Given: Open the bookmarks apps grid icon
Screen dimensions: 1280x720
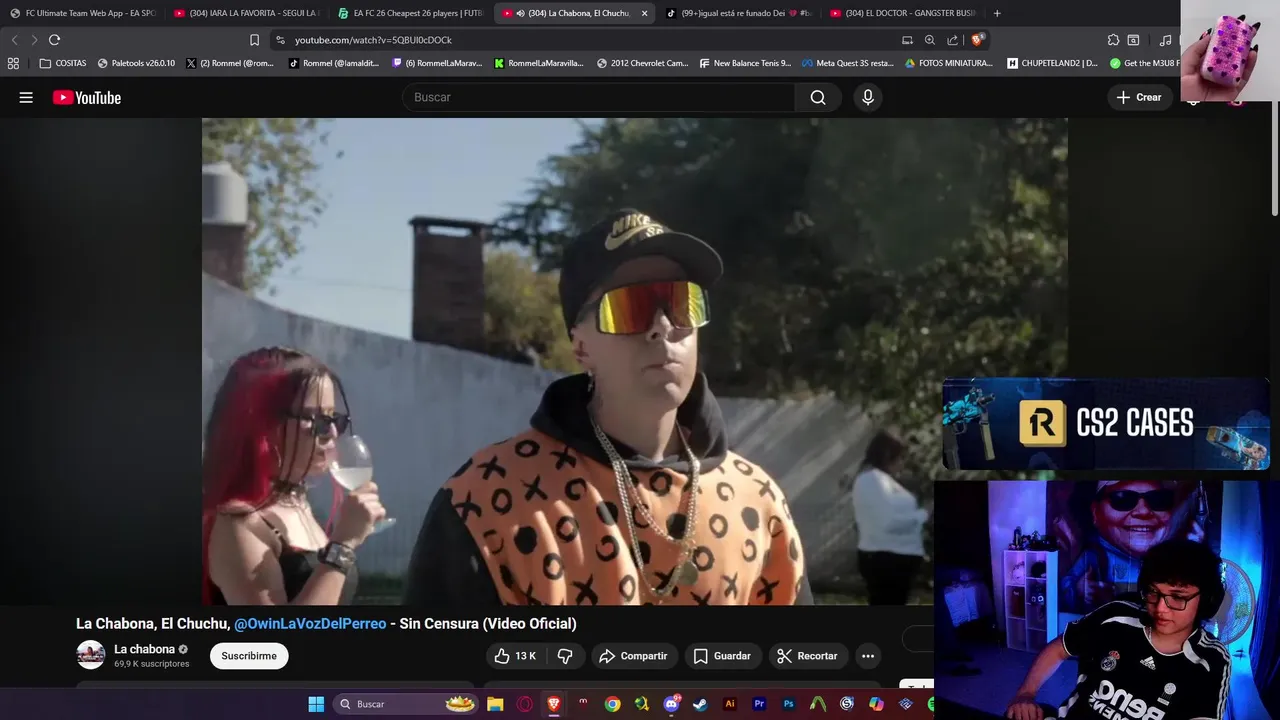Looking at the screenshot, I should click(x=13, y=63).
